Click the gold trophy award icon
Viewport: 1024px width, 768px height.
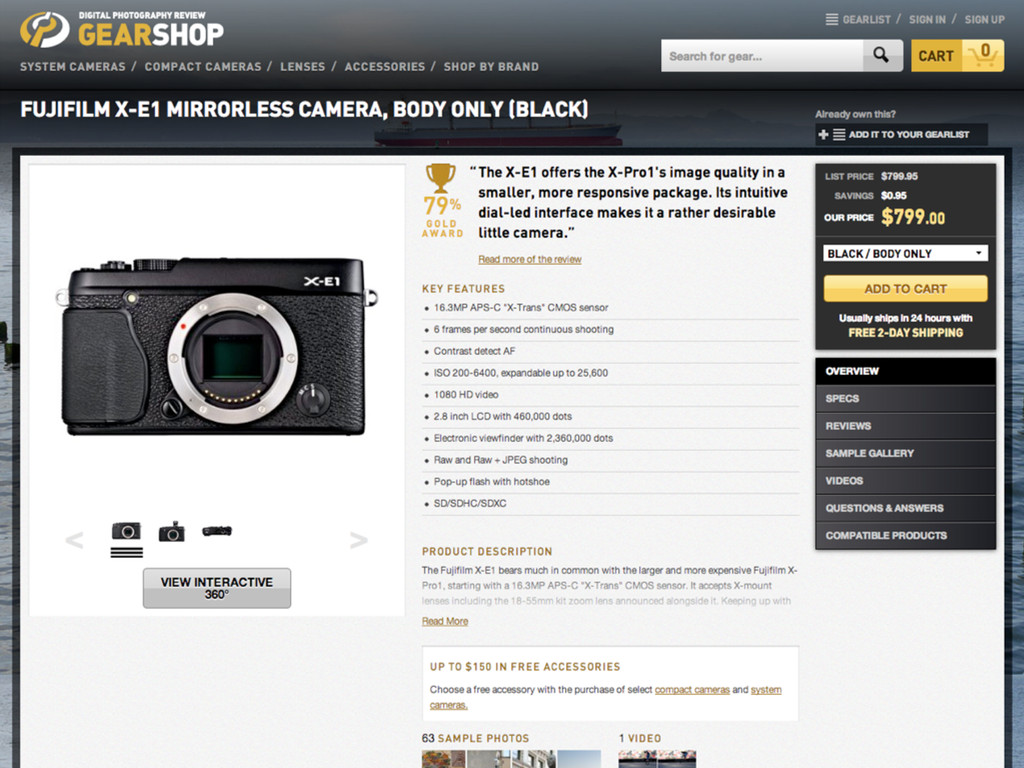441,178
